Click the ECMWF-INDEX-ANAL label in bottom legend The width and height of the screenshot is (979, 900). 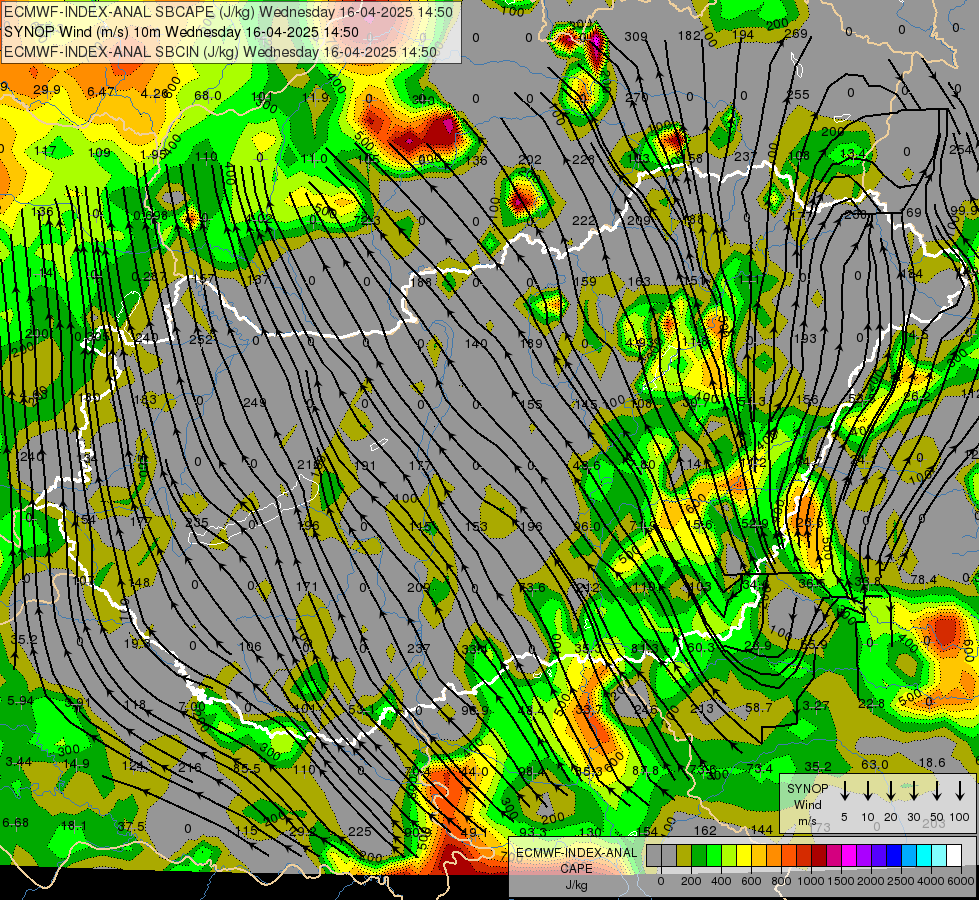[x=576, y=853]
